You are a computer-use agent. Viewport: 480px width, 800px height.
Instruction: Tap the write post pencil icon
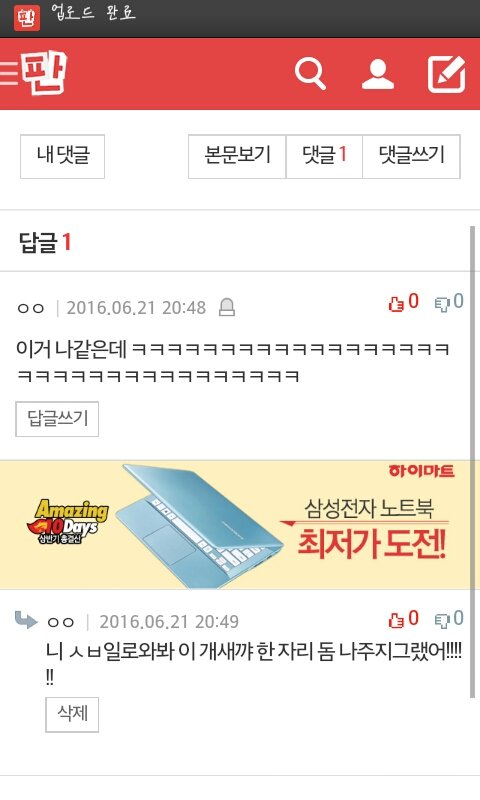point(446,74)
